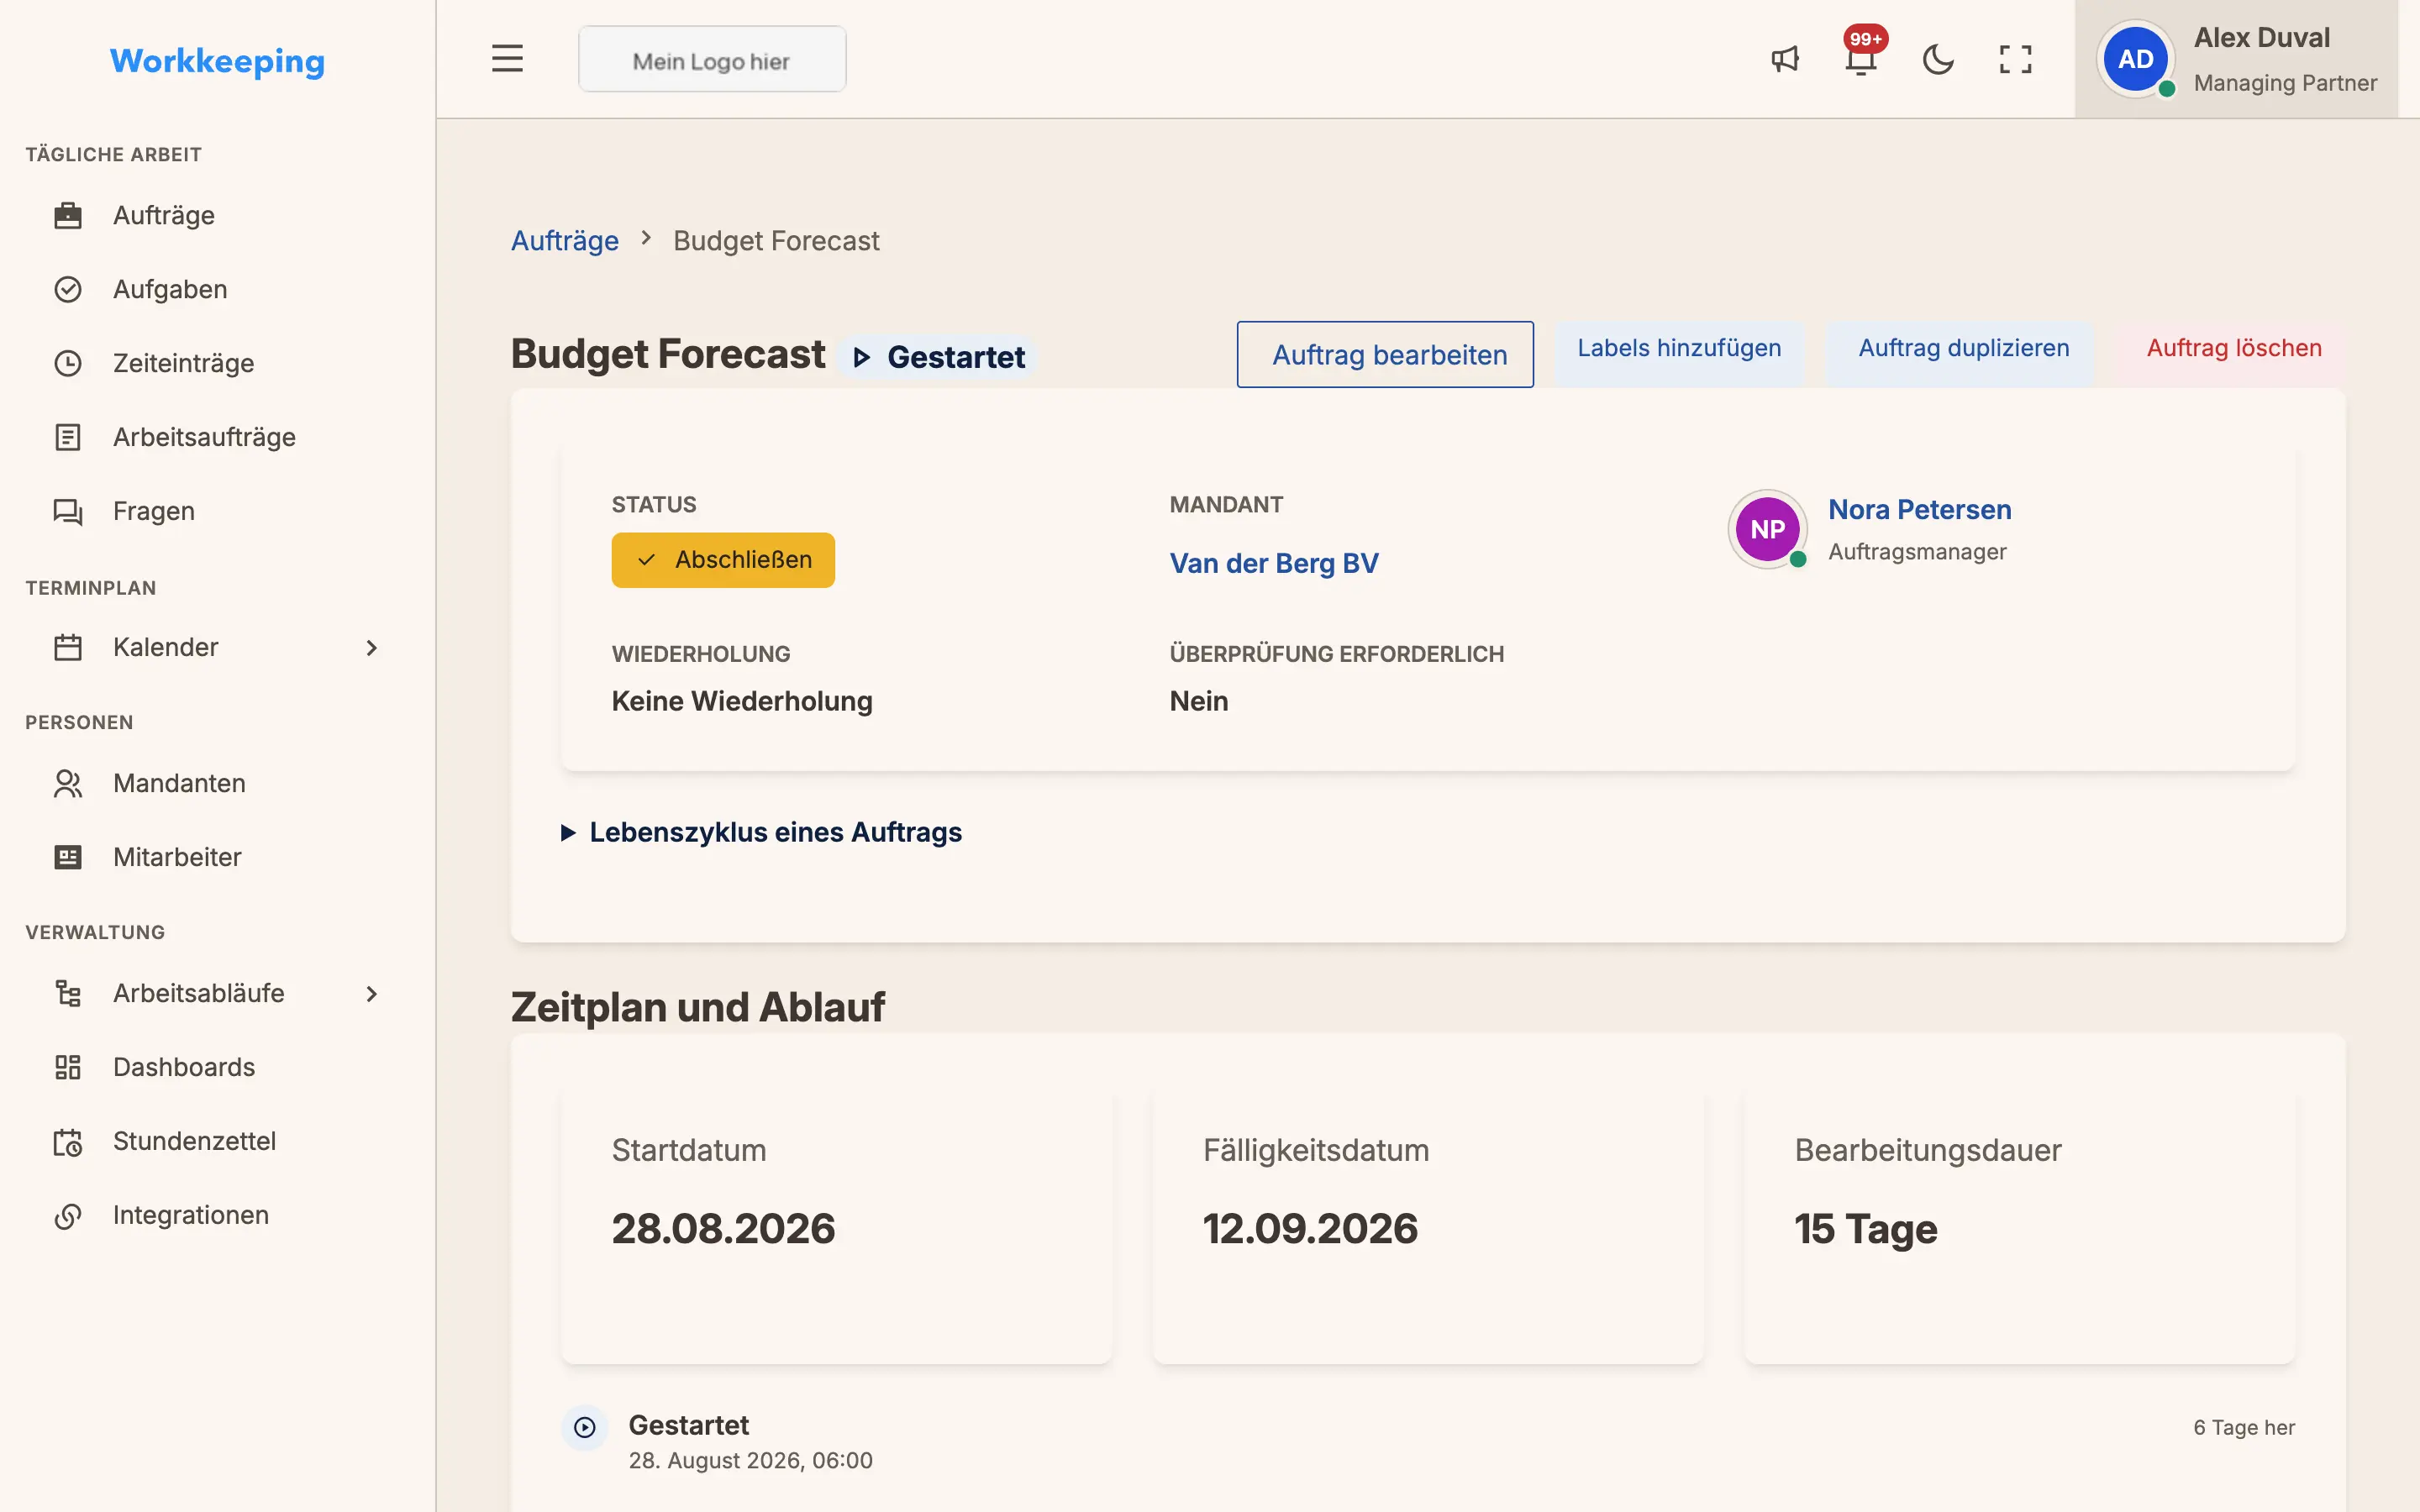Image resolution: width=2420 pixels, height=1512 pixels.
Task: Click the Mein Logo hier placeholder
Action: click(712, 59)
